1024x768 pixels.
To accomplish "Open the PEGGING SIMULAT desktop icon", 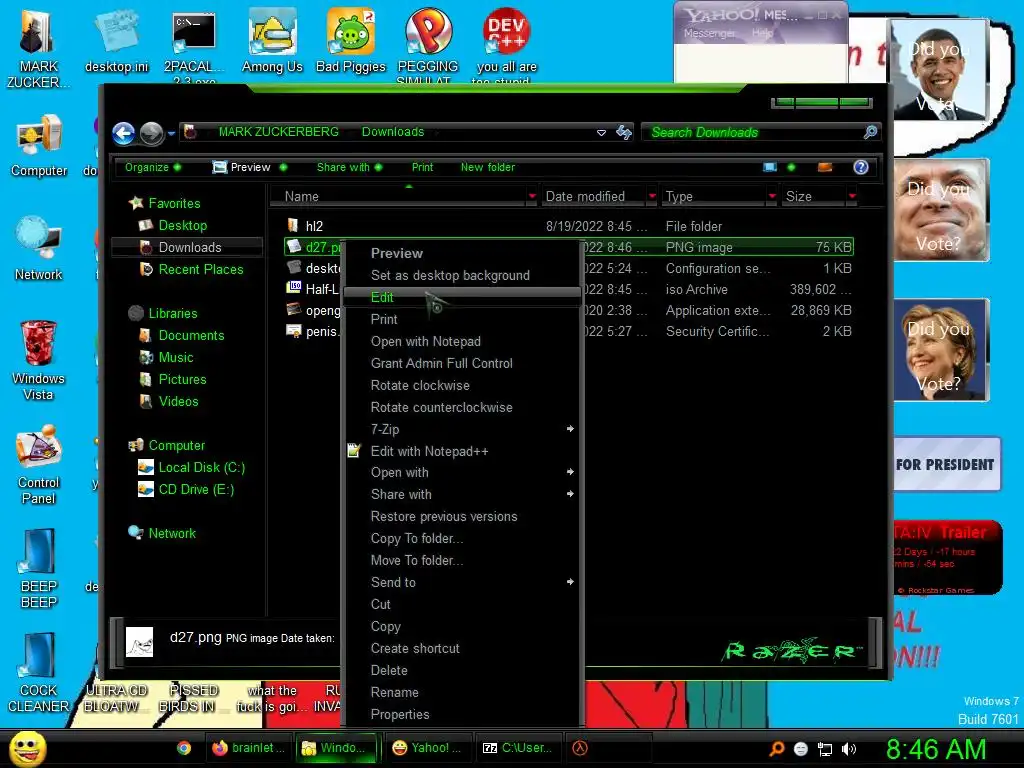I will click(x=428, y=47).
